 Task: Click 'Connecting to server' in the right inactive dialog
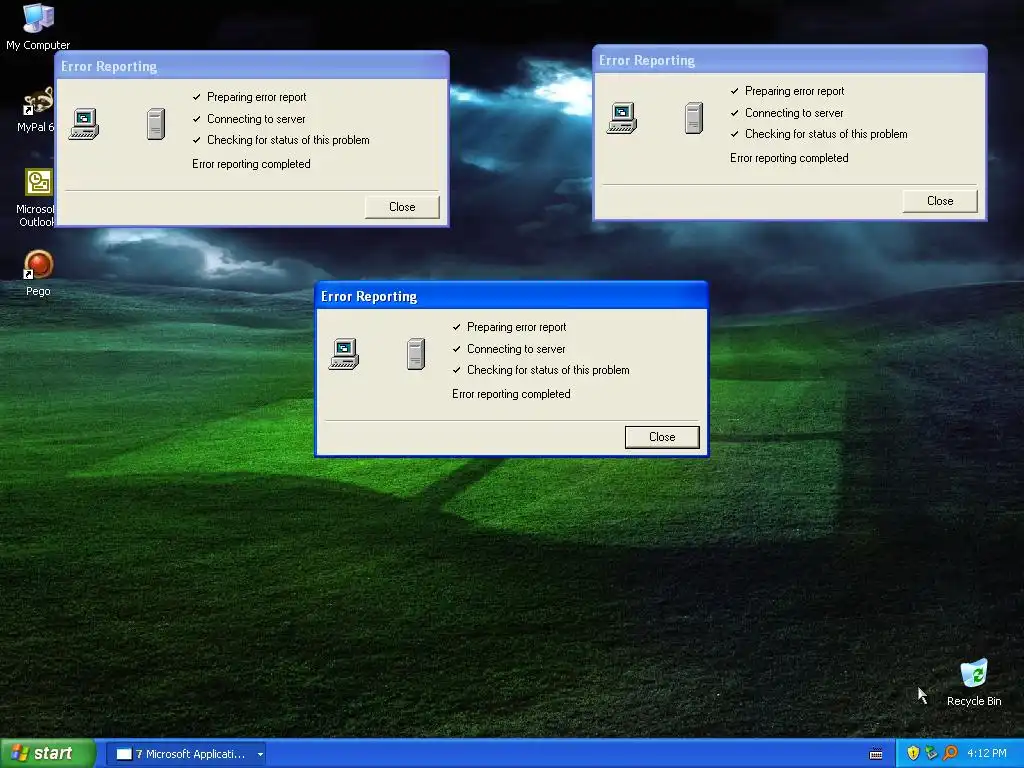tap(794, 113)
